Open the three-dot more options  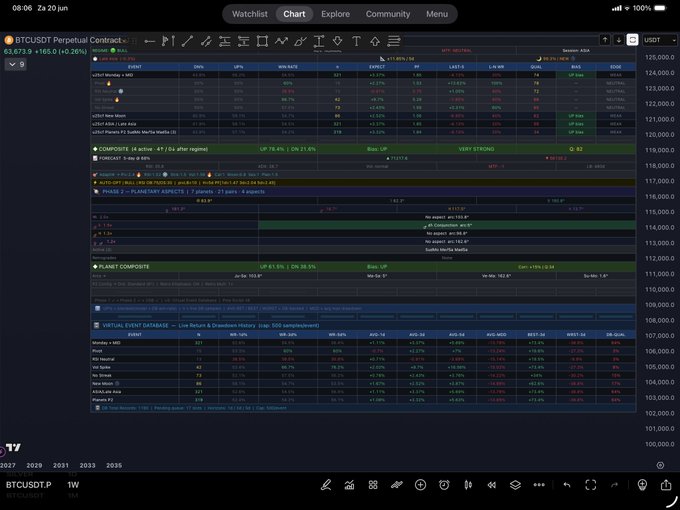(539, 485)
